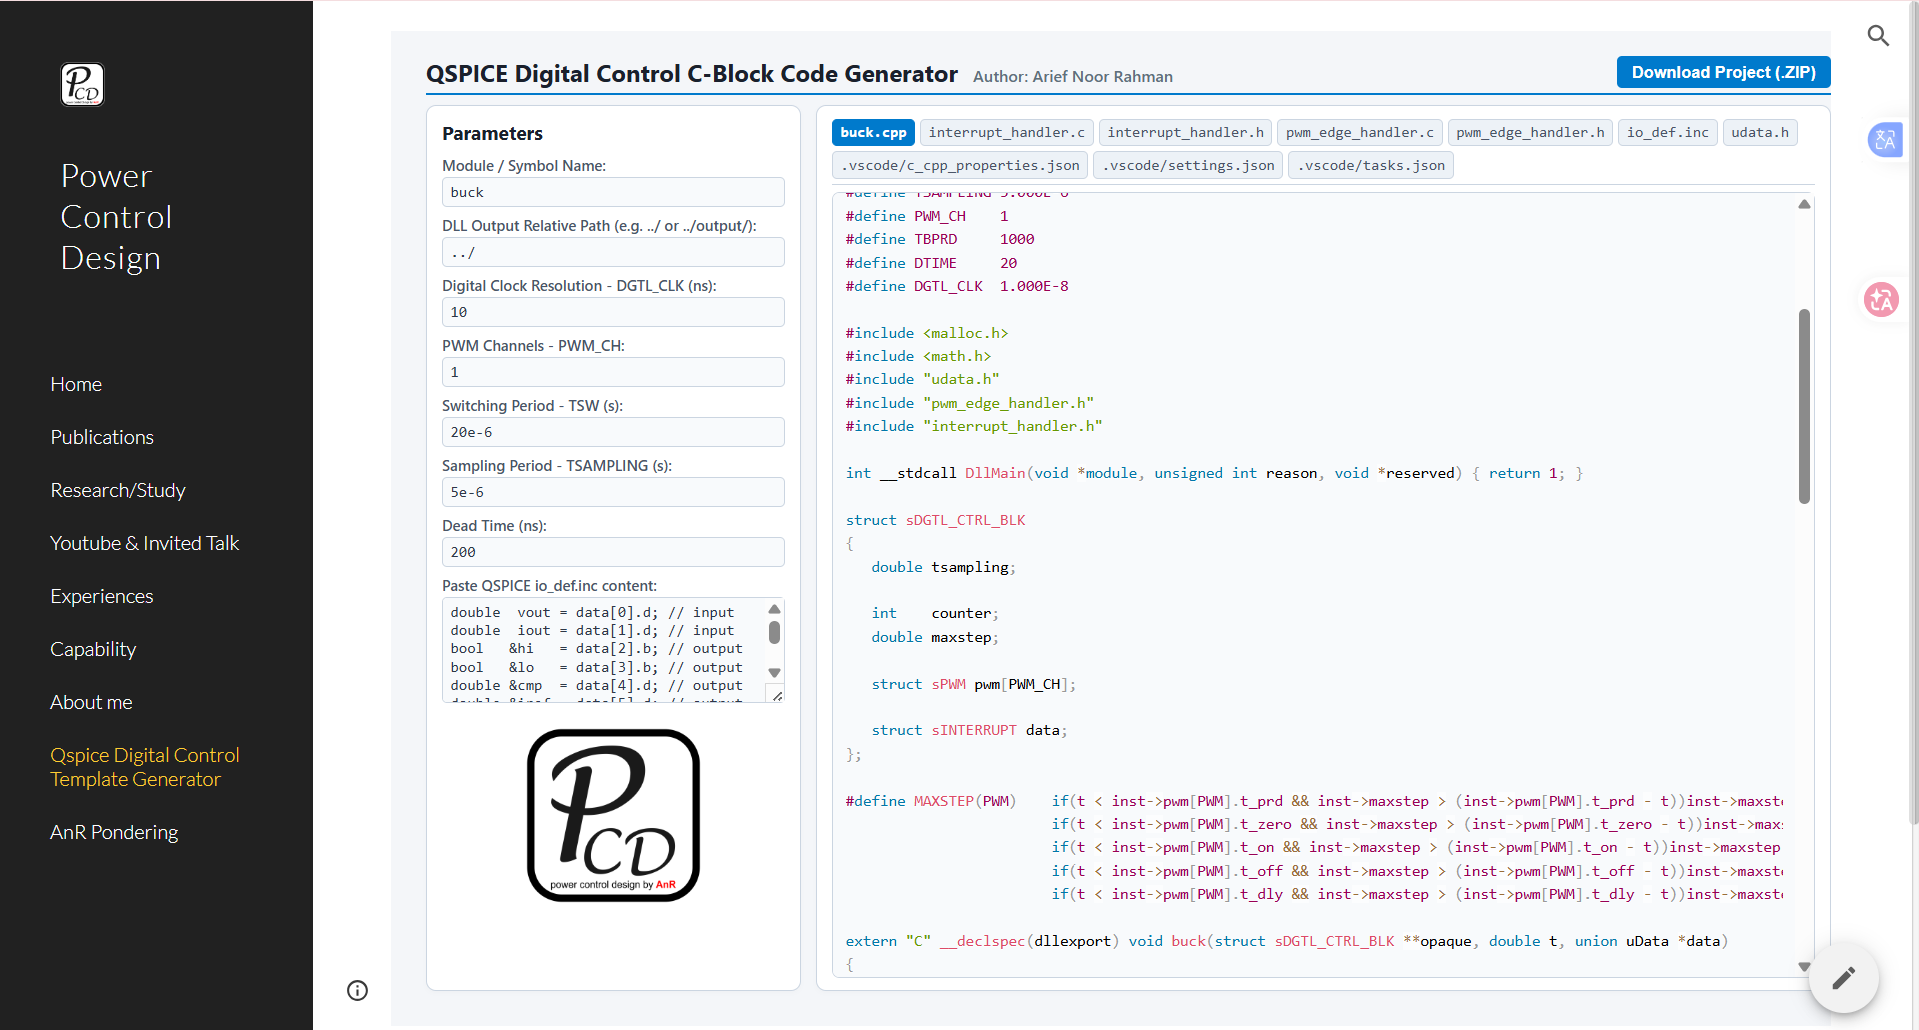Open Qspice Digital Control Template Generator link
The height and width of the screenshot is (1030, 1919).
(145, 767)
